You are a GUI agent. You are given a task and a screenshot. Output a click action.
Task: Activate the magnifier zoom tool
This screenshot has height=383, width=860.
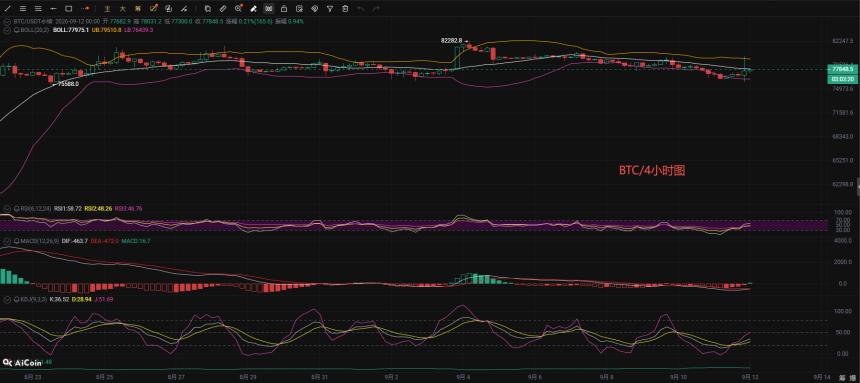coord(238,9)
